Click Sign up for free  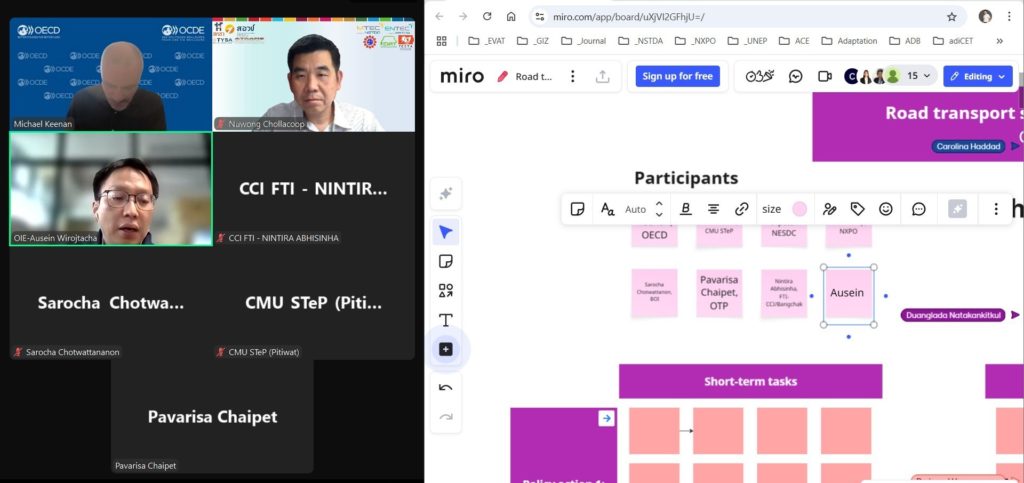point(677,76)
